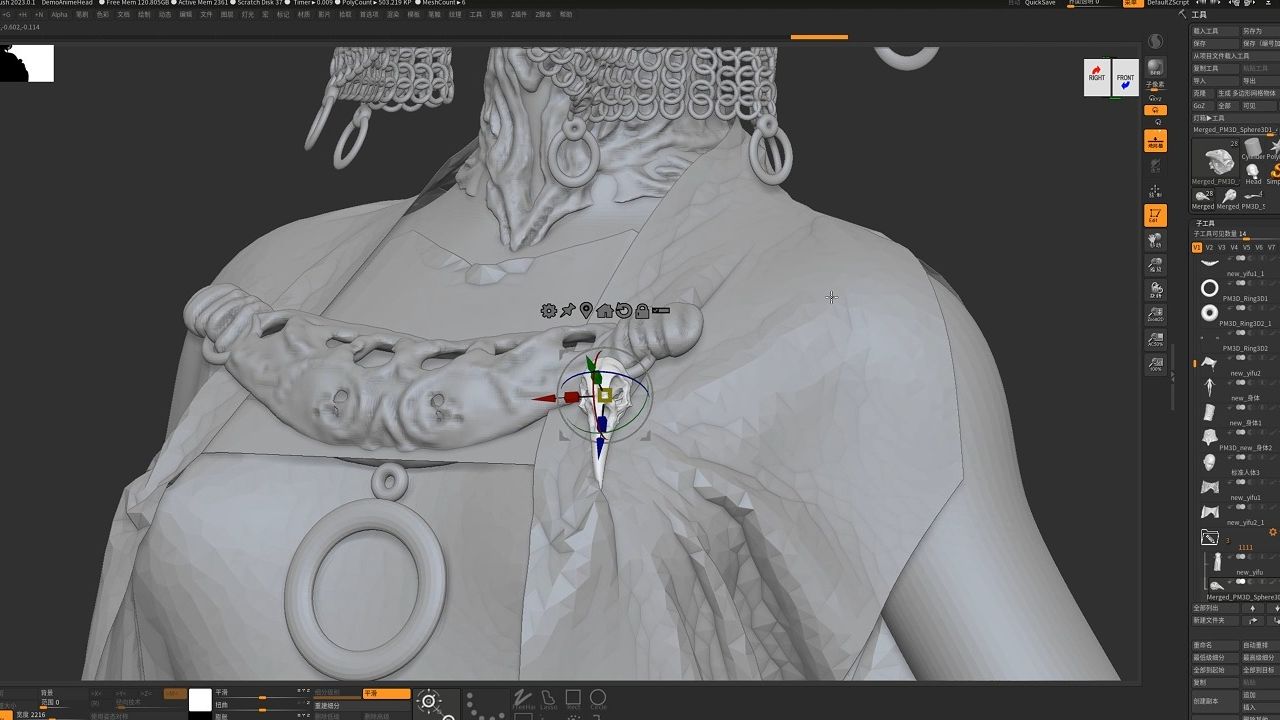Toggle the gizmo lock icon
The image size is (1280, 720).
coord(642,311)
